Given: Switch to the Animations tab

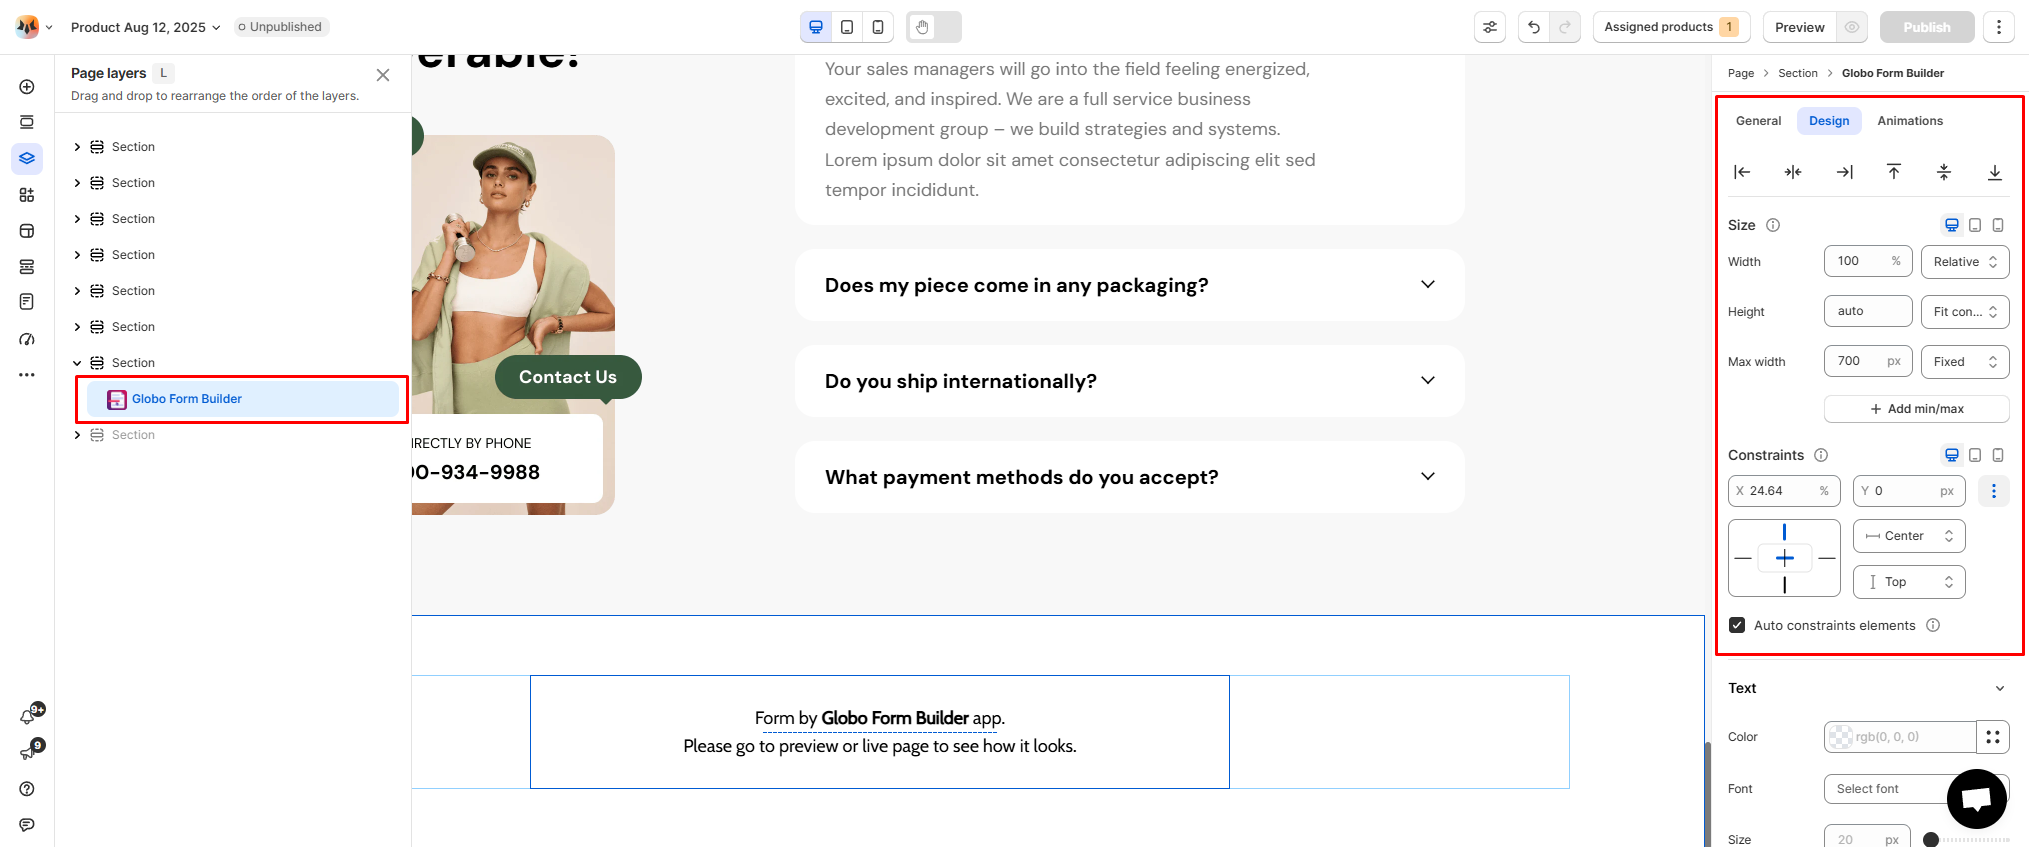Looking at the screenshot, I should pos(1910,121).
